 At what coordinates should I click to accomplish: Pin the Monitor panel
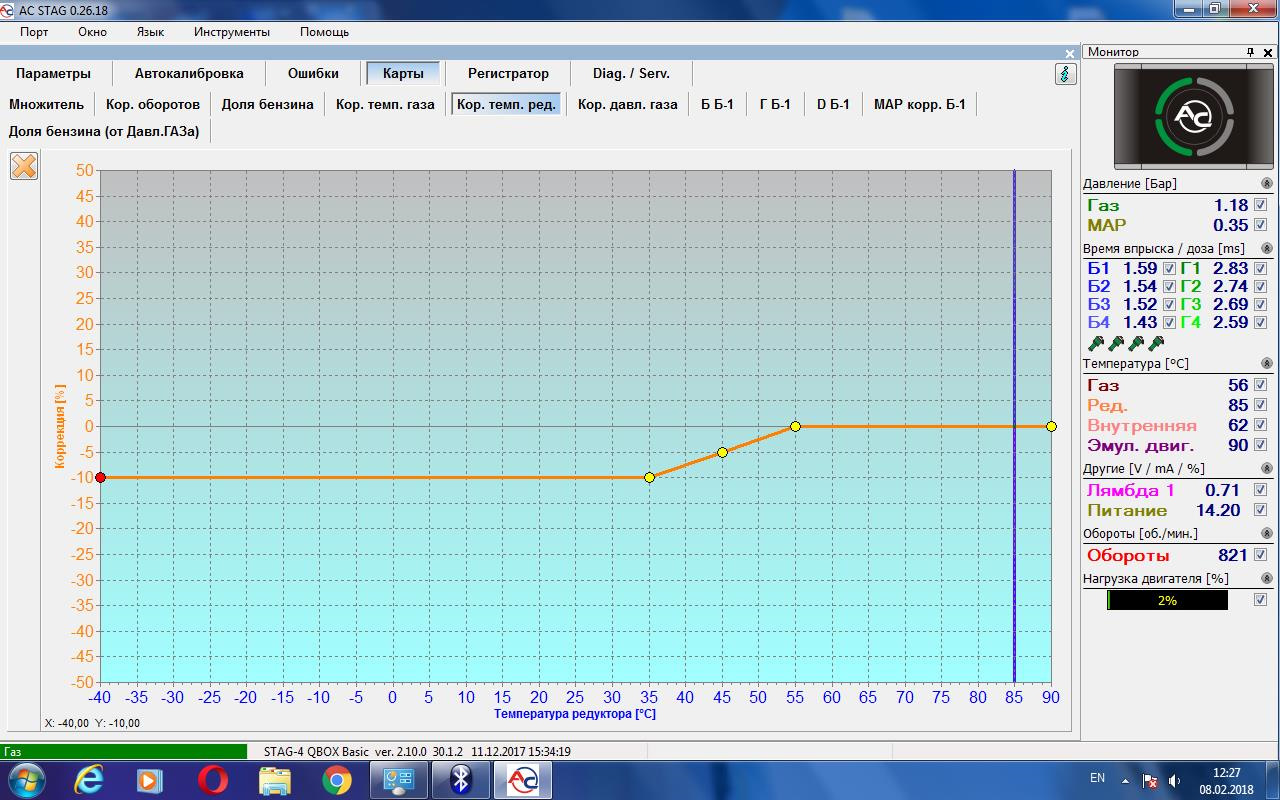1250,52
